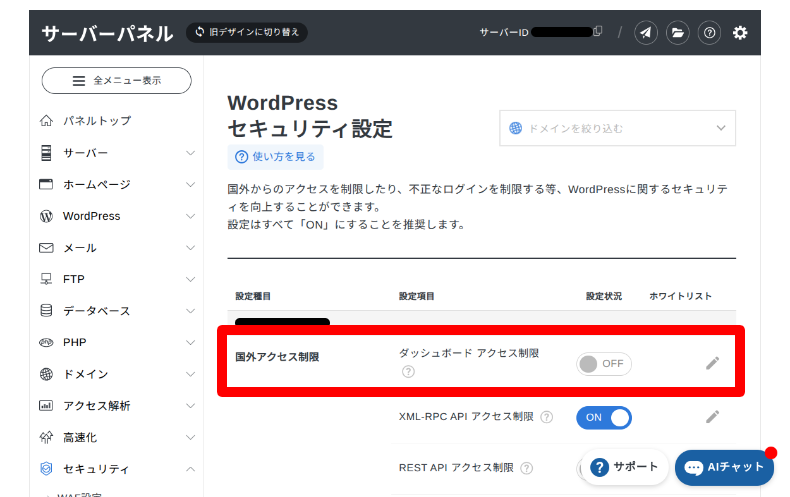Open settings gear icon in header

pos(740,33)
